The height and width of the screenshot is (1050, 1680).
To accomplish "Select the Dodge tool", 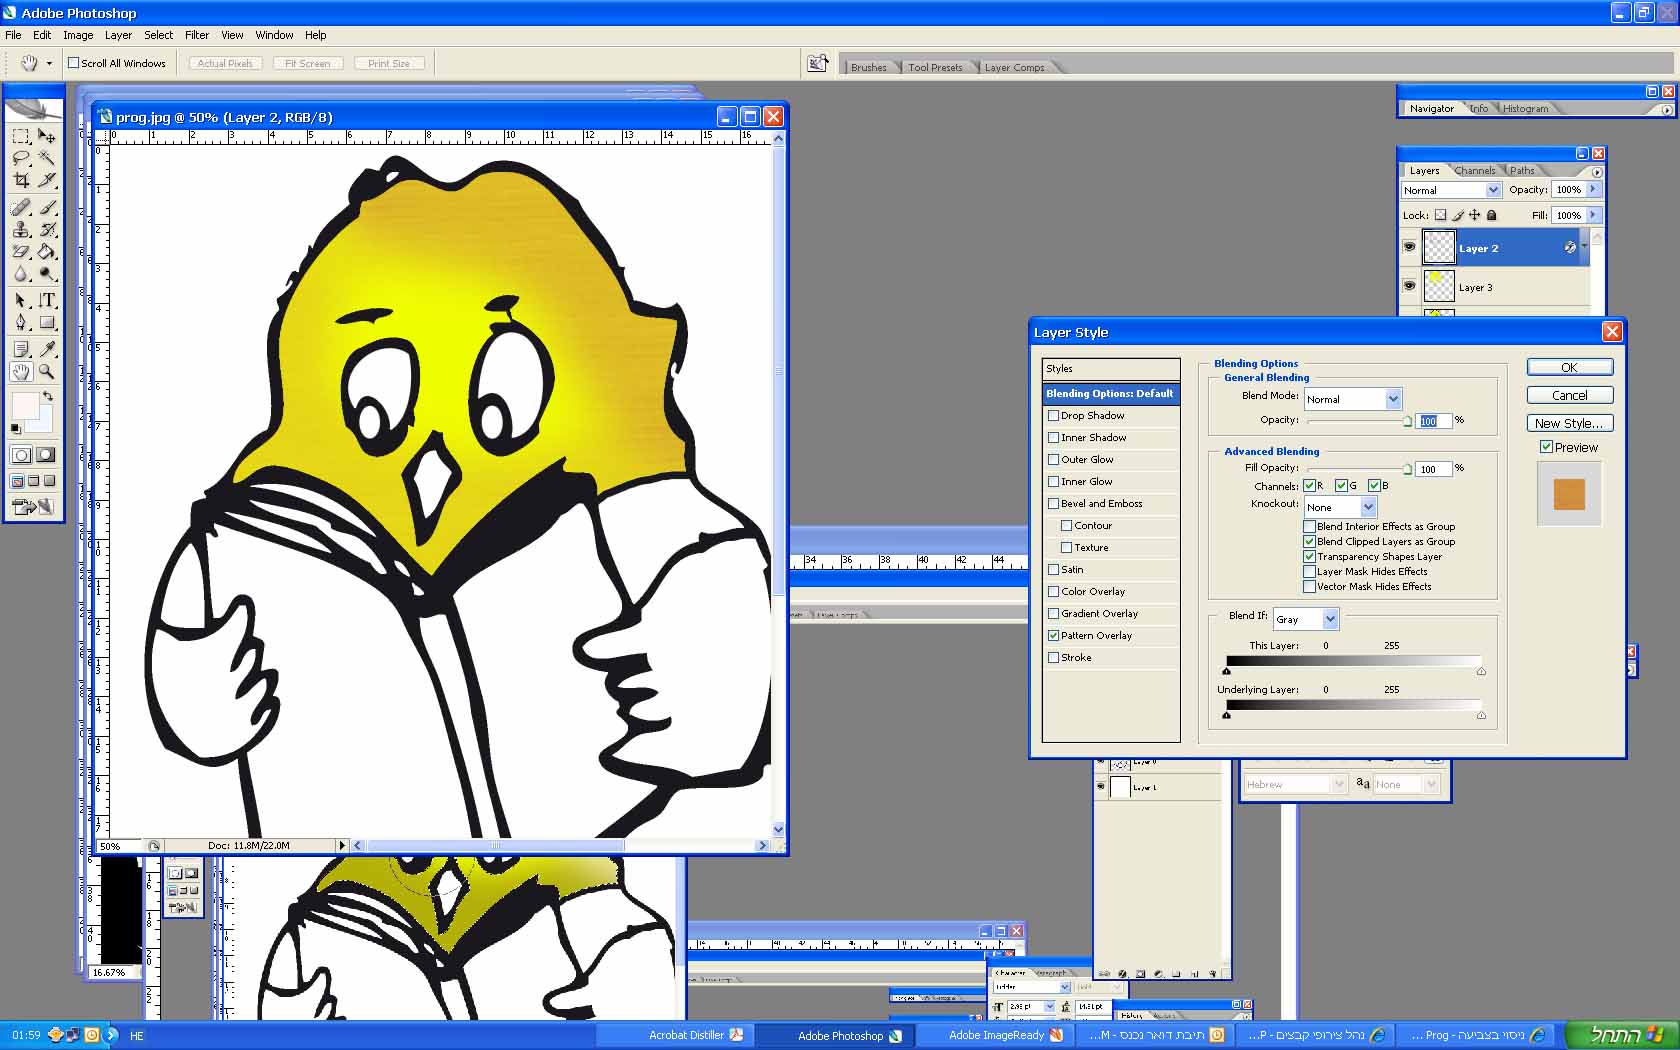I will (47, 273).
